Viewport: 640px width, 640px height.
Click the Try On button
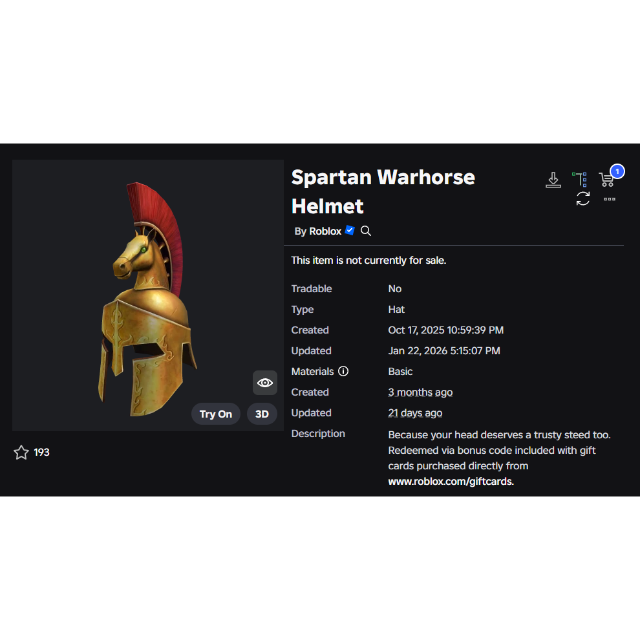coord(216,414)
